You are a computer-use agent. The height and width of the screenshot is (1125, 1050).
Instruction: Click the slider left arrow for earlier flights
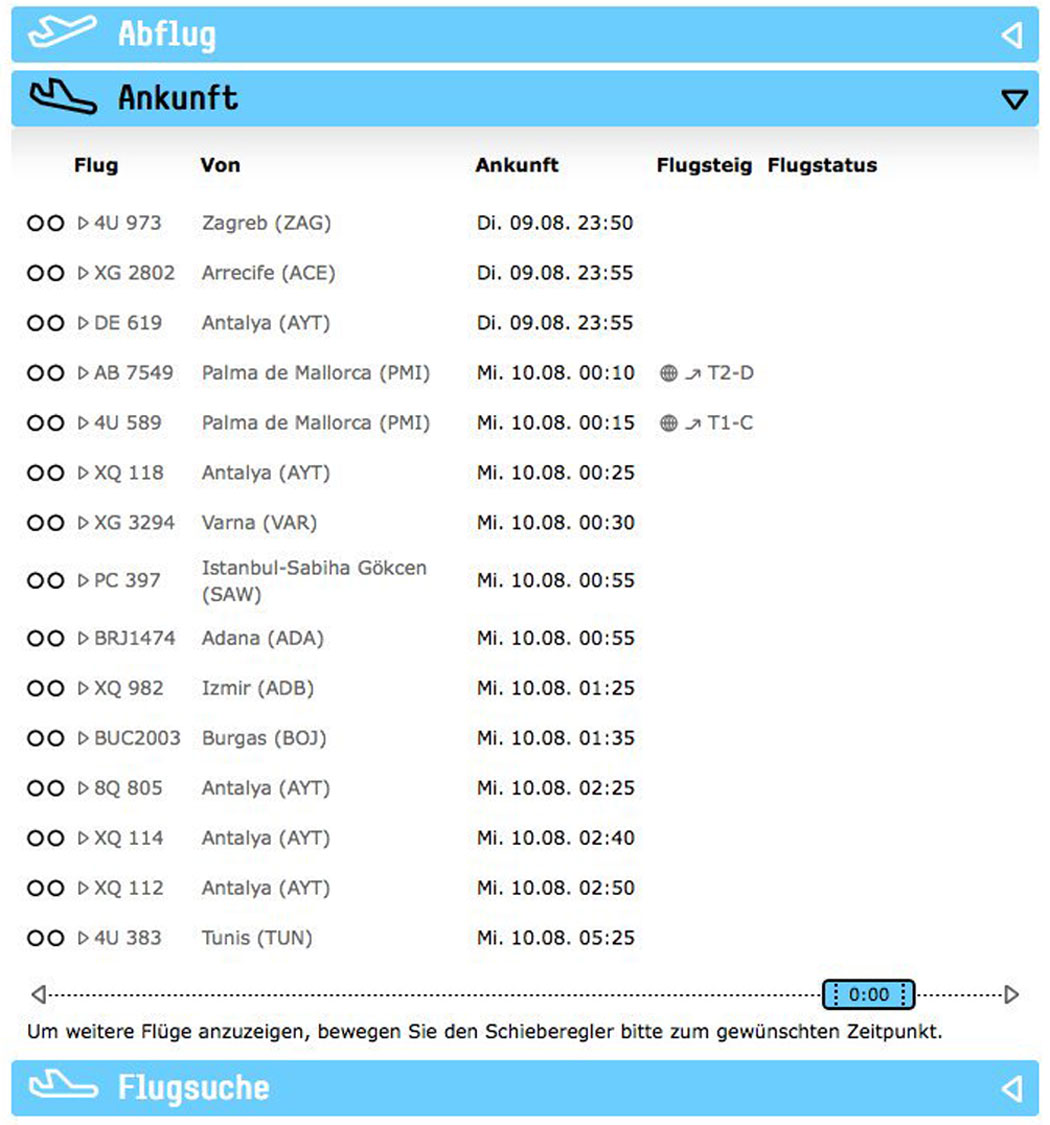pos(39,994)
